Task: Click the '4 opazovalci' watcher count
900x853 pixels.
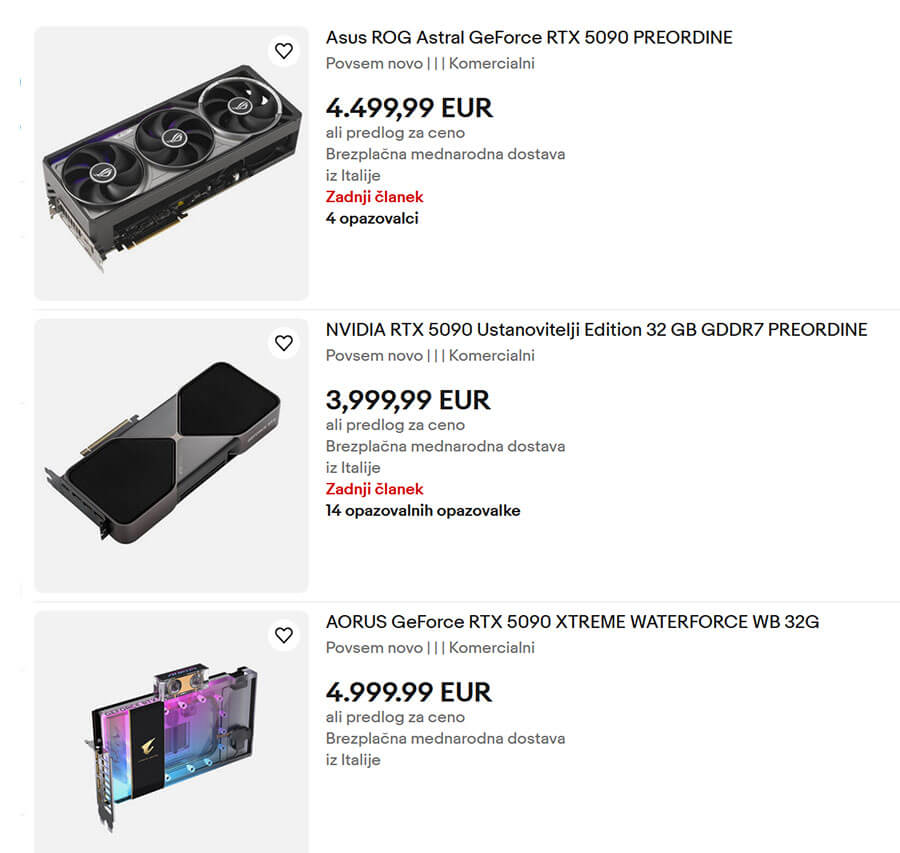Action: [x=372, y=218]
